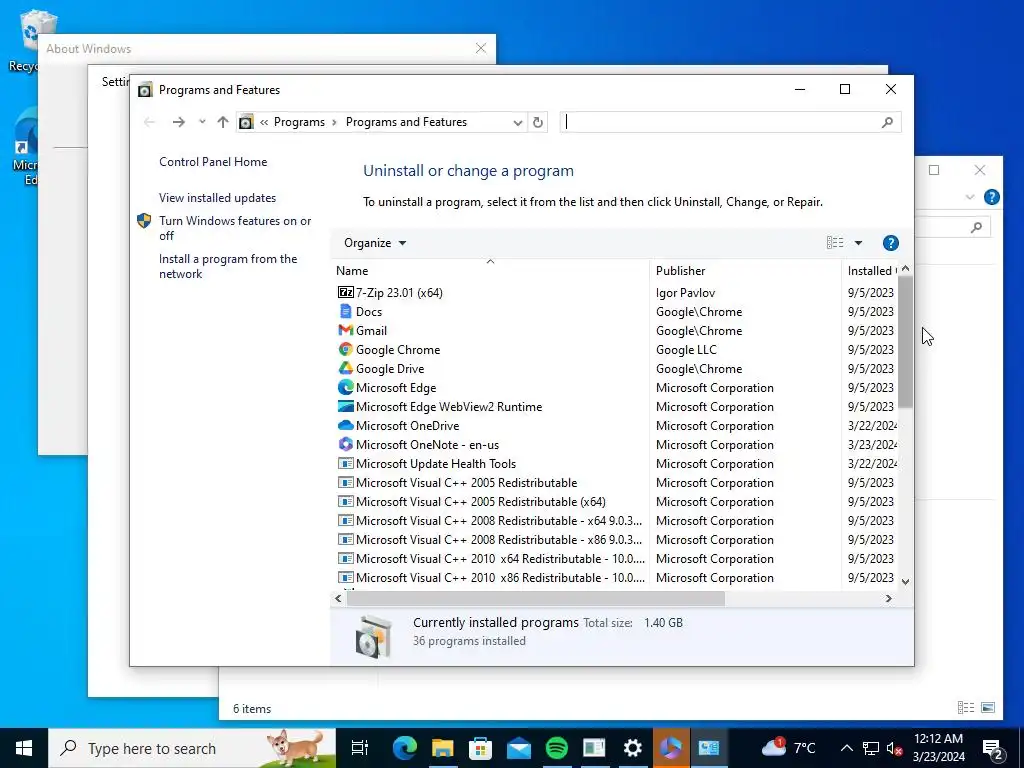1024x768 pixels.
Task: Open the Organize dropdown menu
Action: click(x=375, y=243)
